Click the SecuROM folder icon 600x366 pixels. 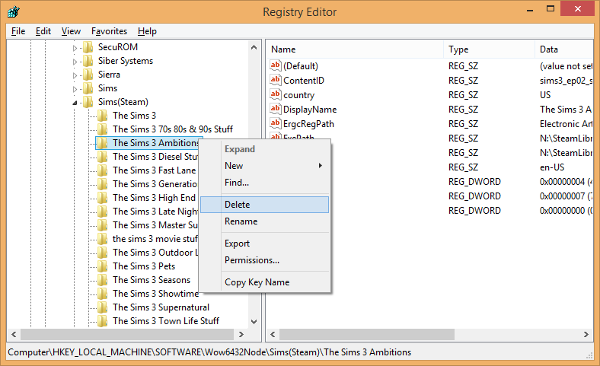point(88,47)
